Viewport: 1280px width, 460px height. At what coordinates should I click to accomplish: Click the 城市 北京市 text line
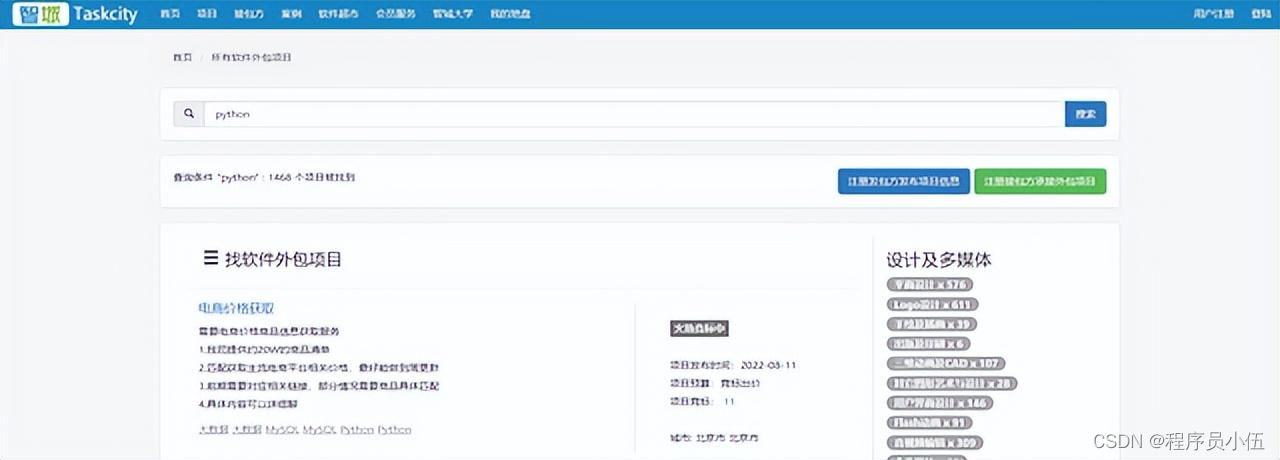[x=714, y=437]
